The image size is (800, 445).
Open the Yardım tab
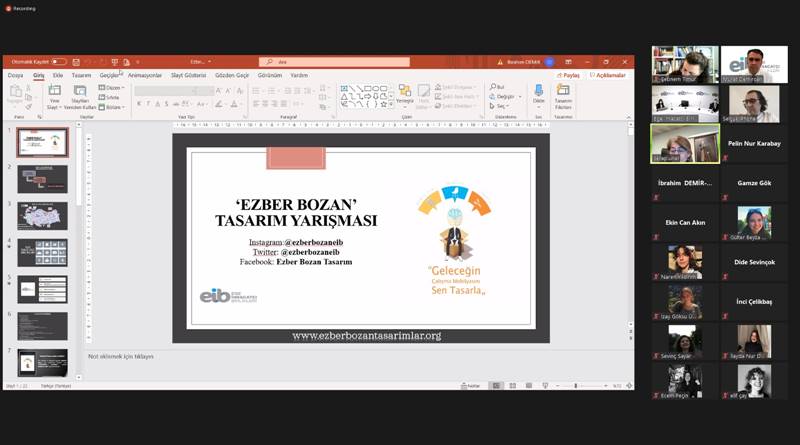point(299,75)
